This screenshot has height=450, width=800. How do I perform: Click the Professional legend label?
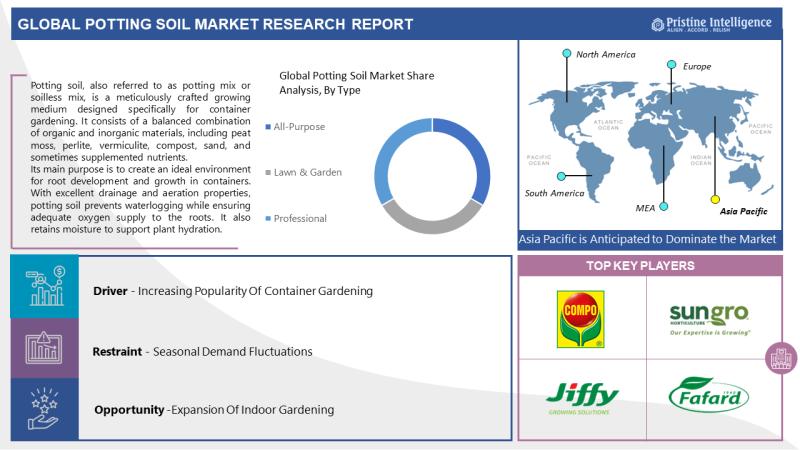pos(300,218)
